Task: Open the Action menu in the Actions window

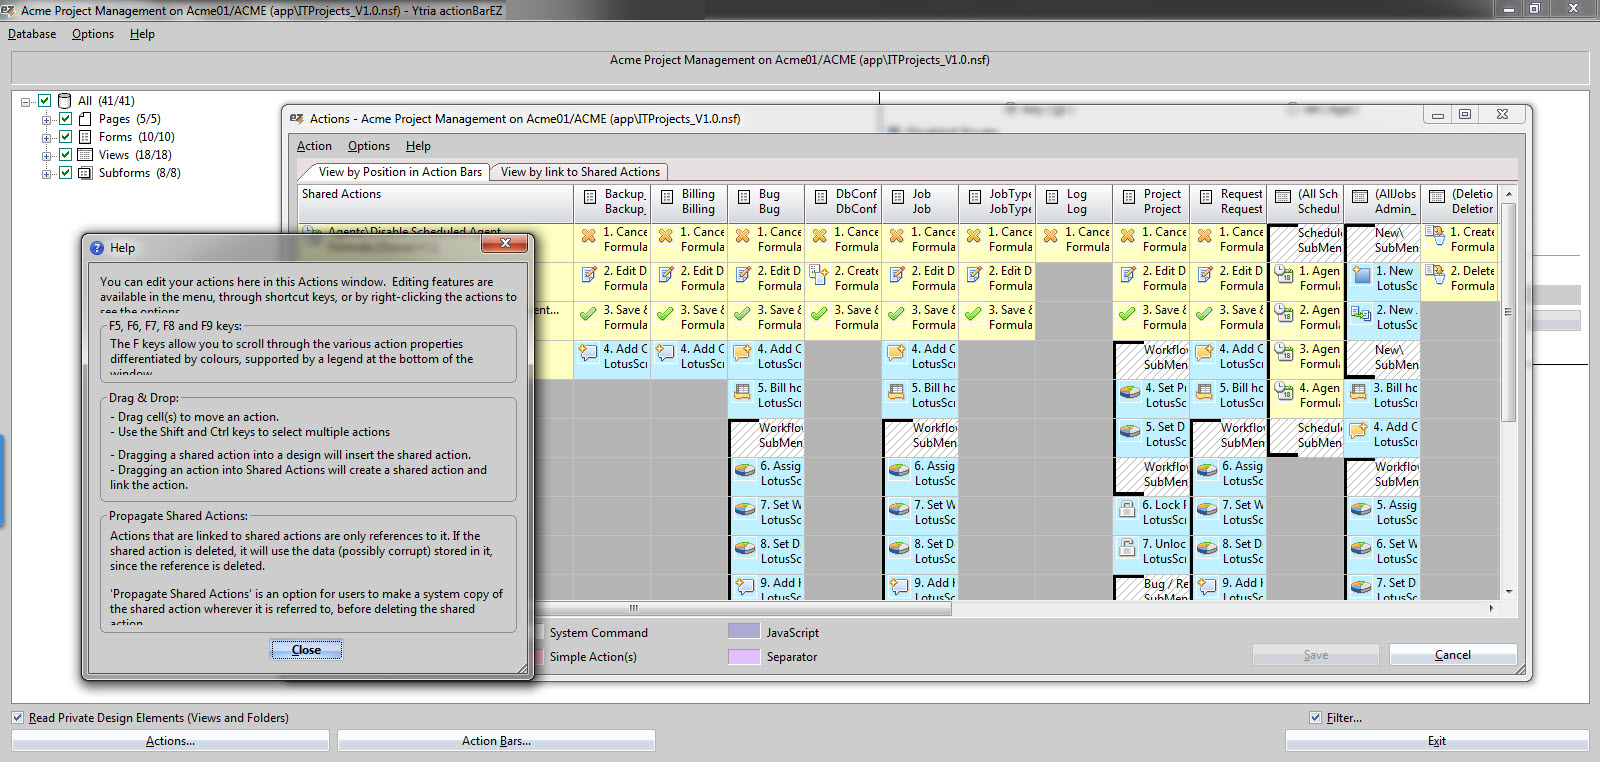Action: click(314, 146)
